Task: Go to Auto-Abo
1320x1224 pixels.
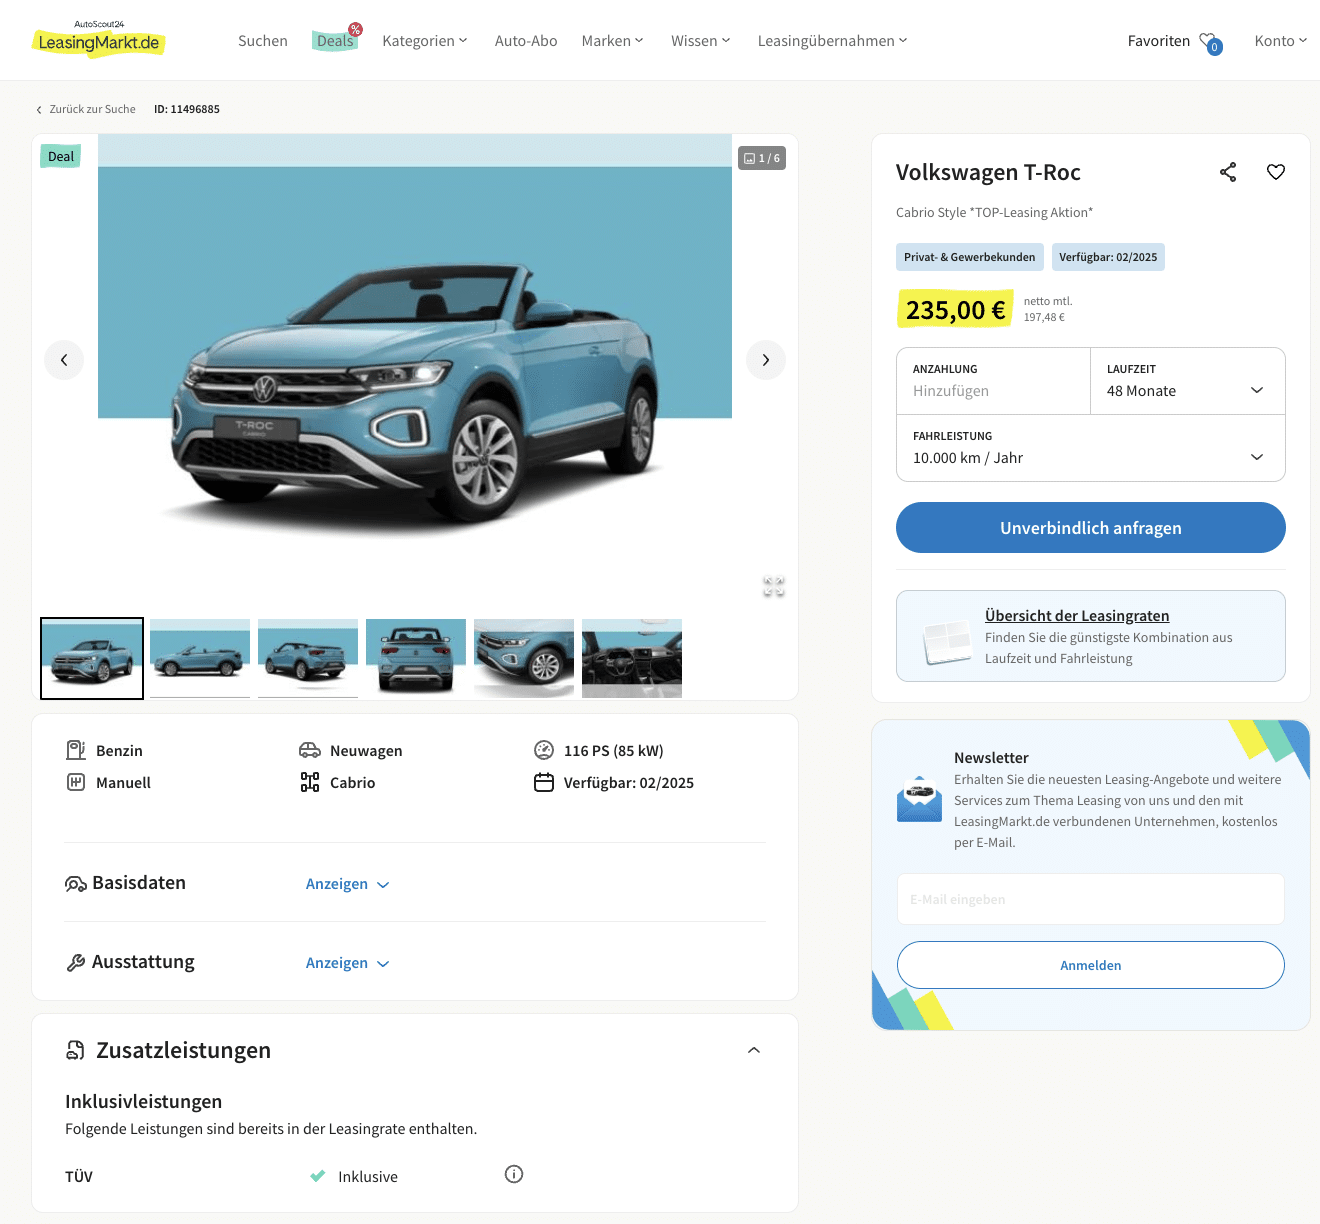Action: click(x=526, y=41)
